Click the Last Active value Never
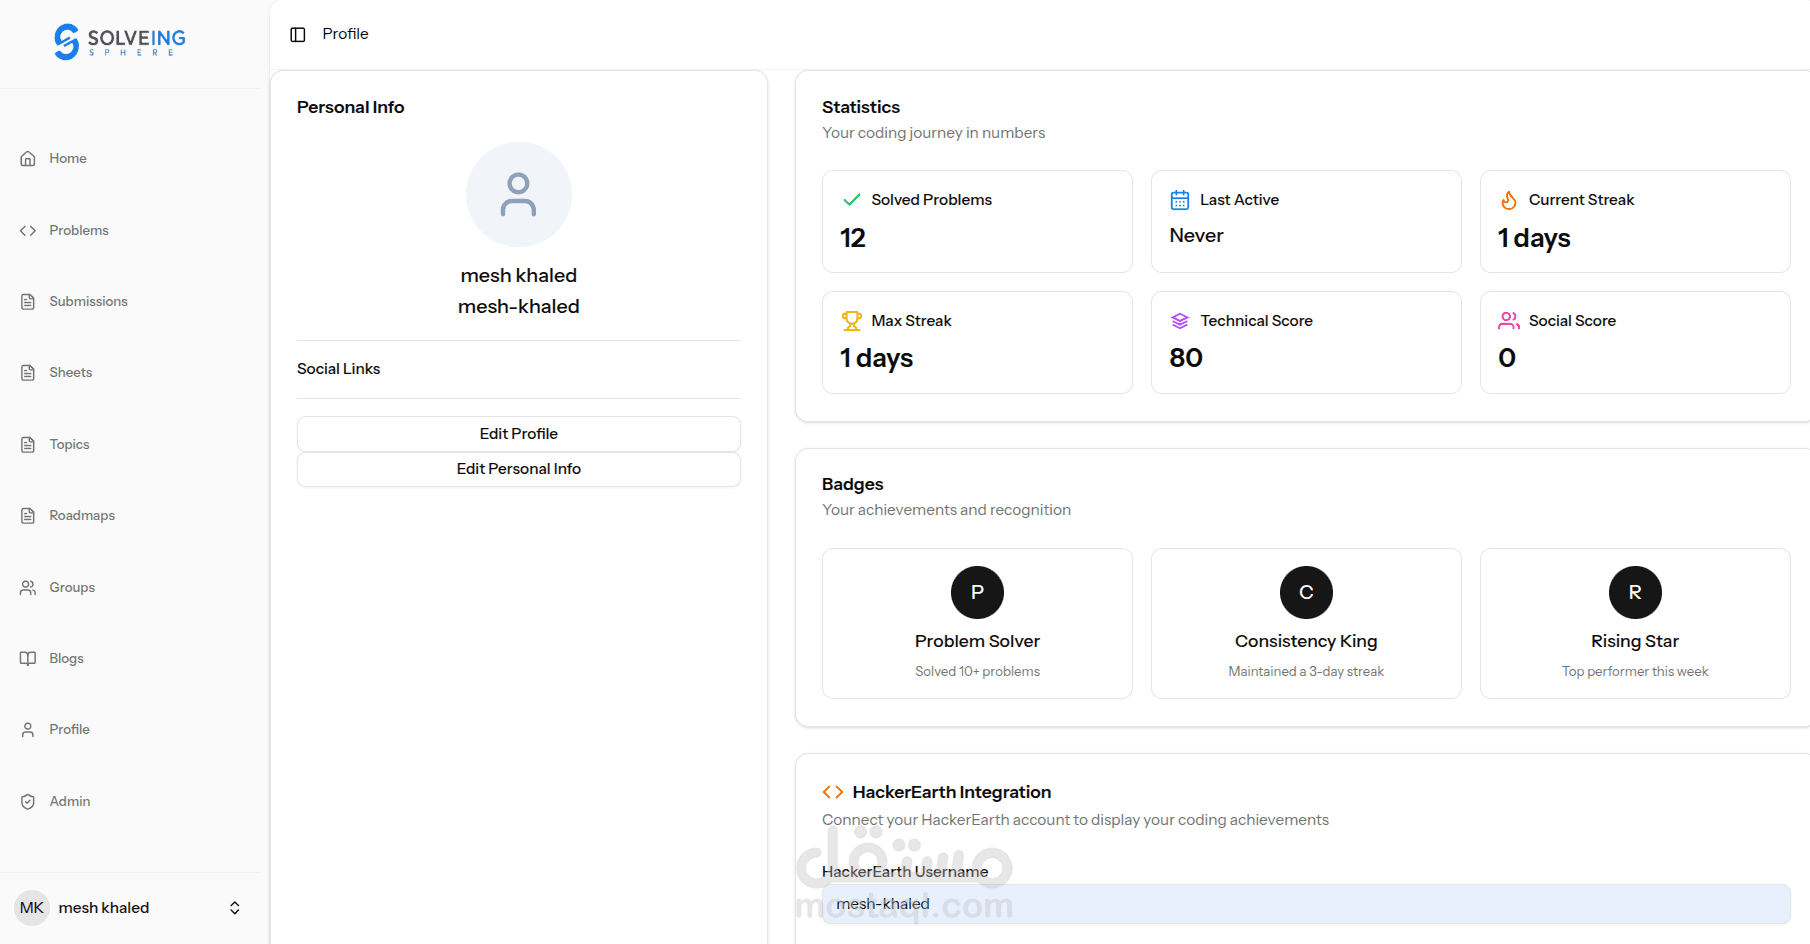The image size is (1810, 944). [1196, 236]
